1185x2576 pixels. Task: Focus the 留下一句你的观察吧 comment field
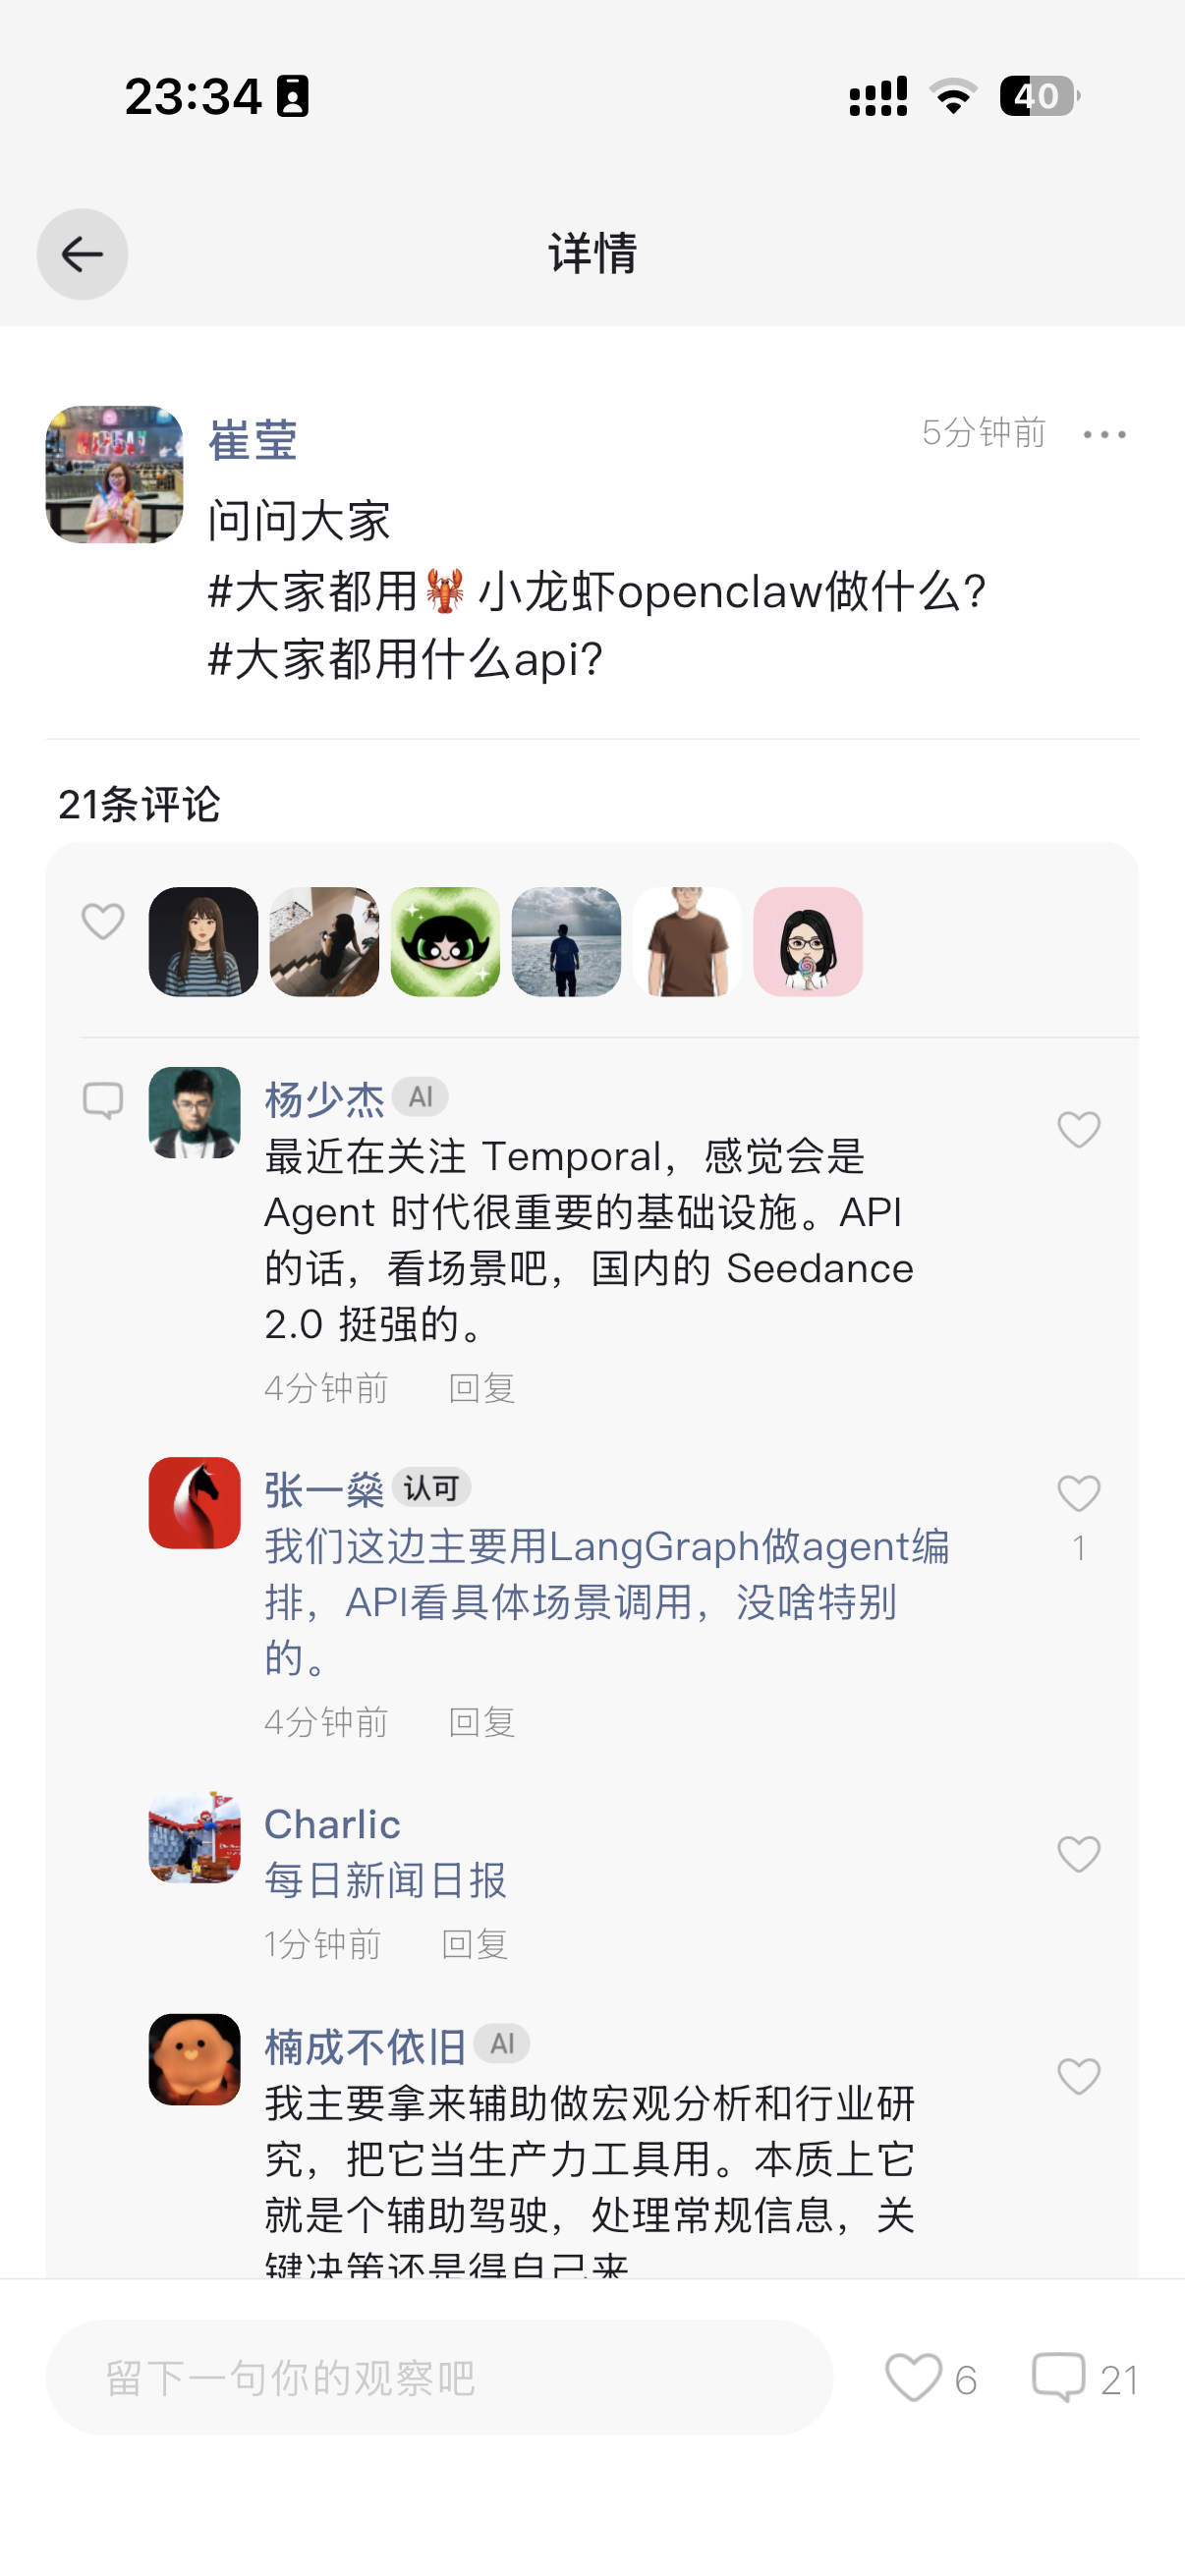click(439, 2377)
